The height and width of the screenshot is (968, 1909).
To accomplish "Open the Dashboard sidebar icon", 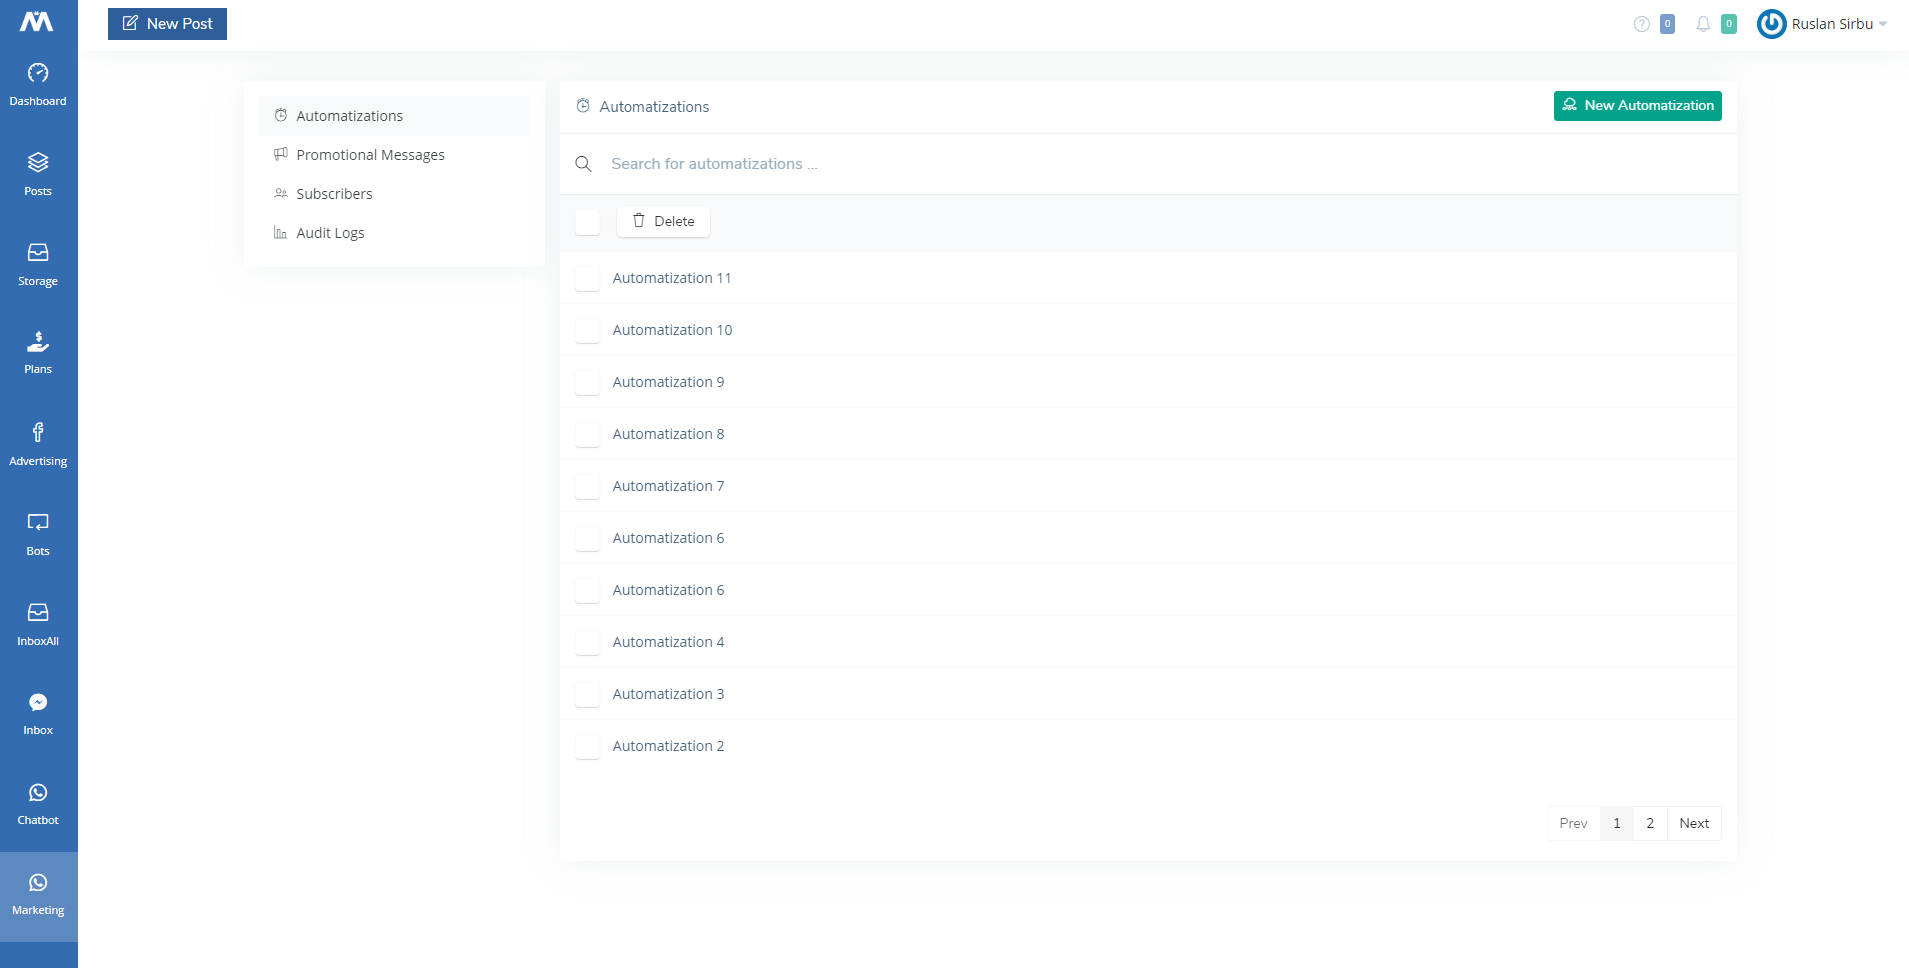I will [x=38, y=74].
